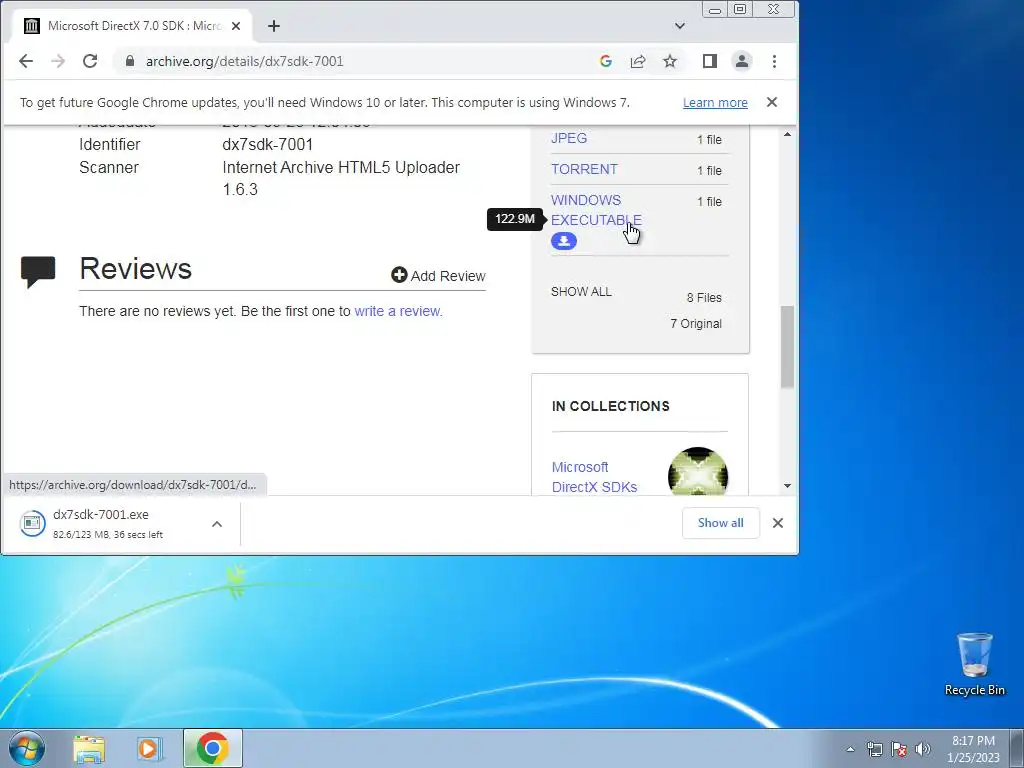
Task: Bookmark this page with the star icon
Action: pos(669,61)
